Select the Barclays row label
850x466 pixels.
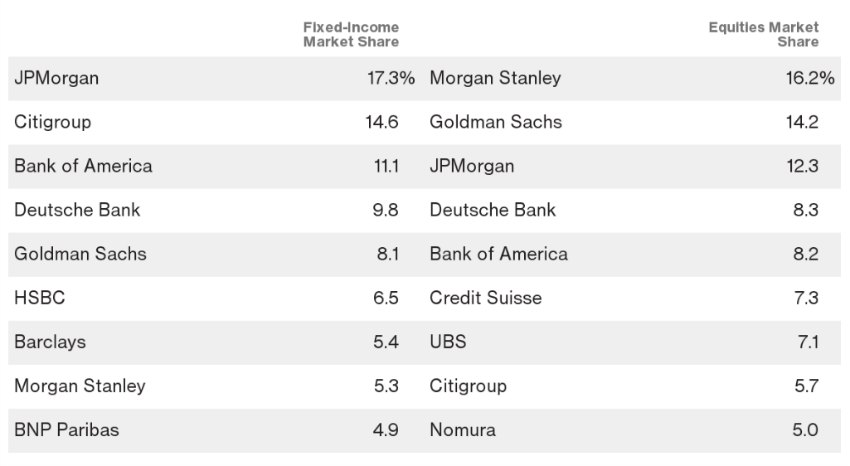[x=50, y=342]
